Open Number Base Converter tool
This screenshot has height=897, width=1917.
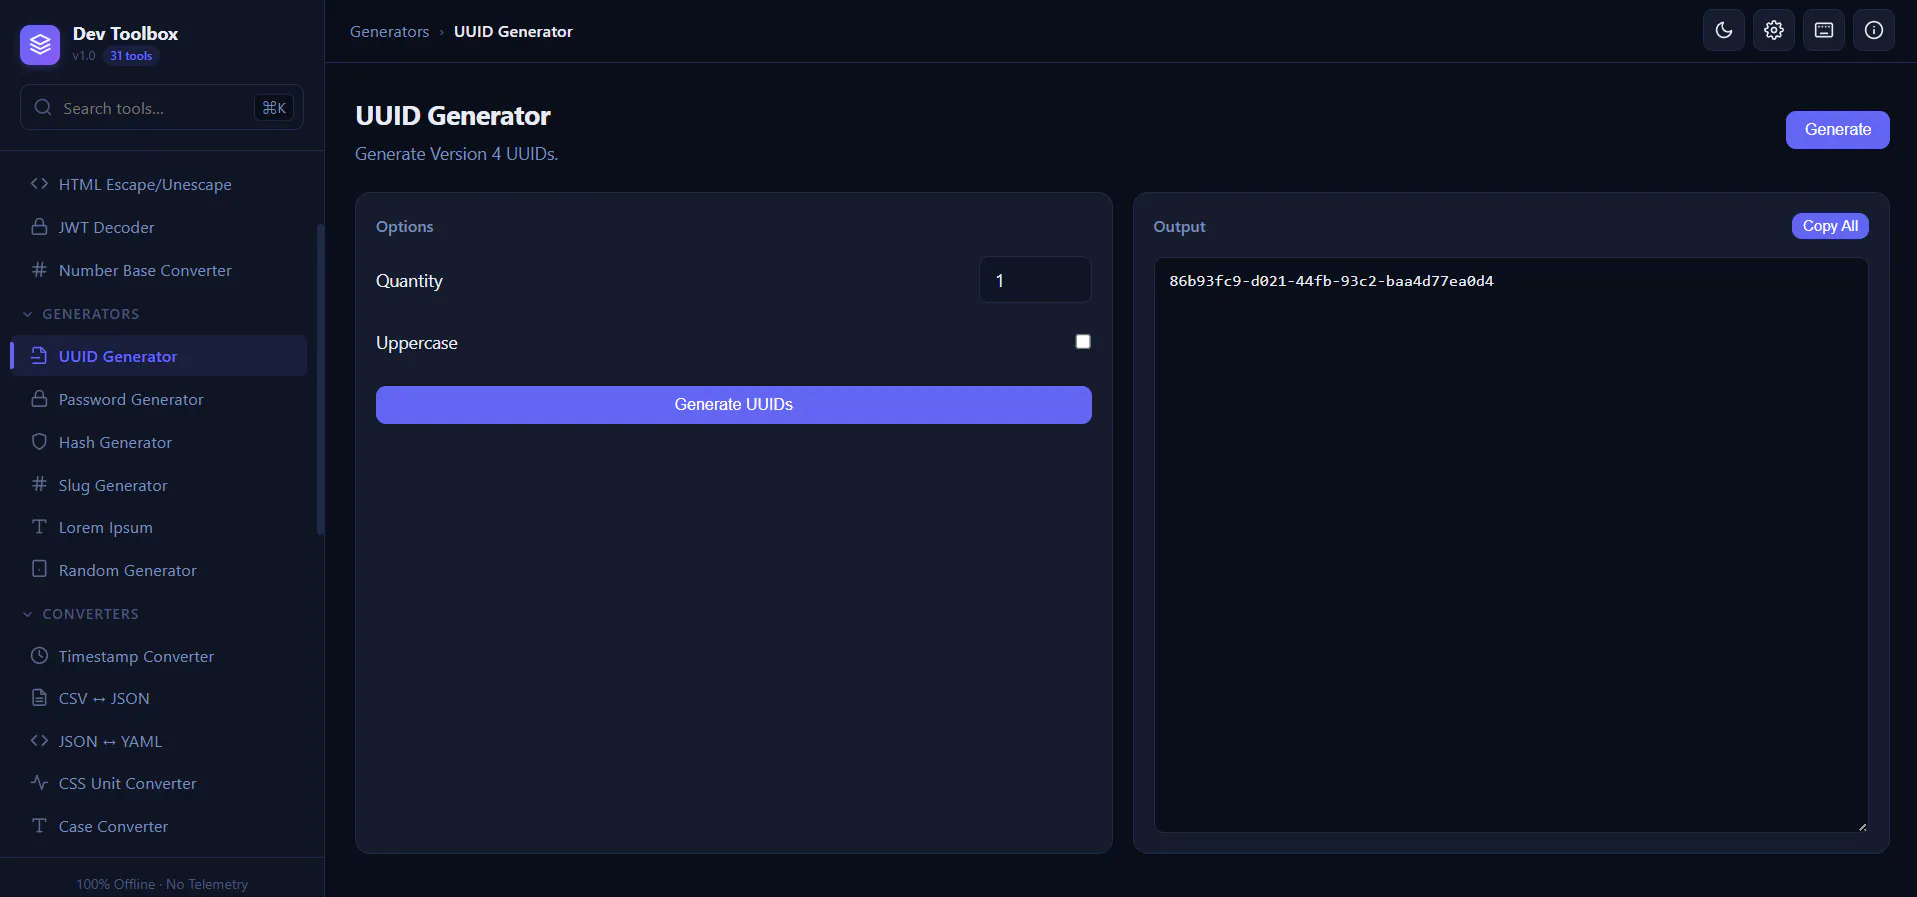(159, 270)
